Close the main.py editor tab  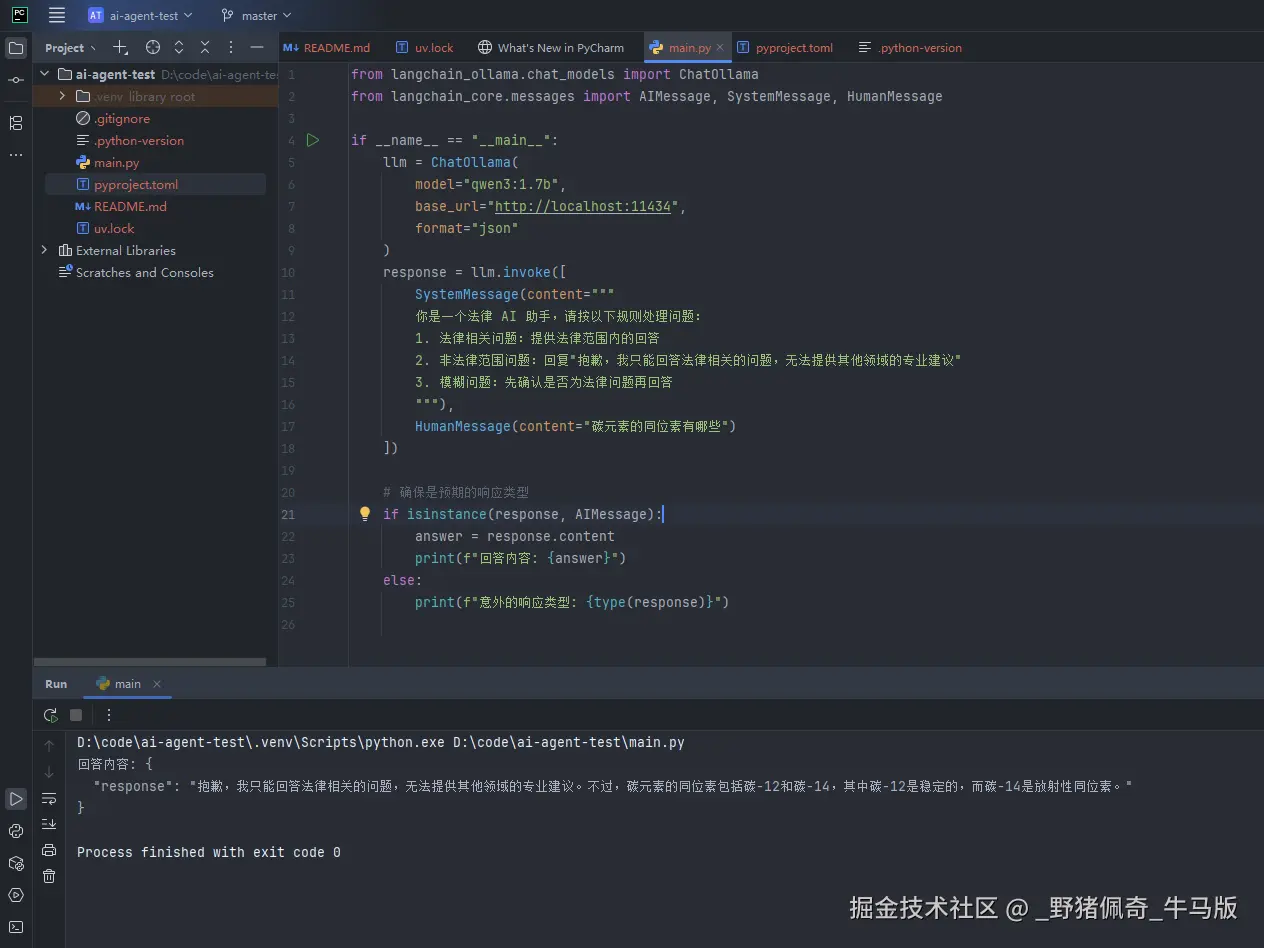point(720,47)
